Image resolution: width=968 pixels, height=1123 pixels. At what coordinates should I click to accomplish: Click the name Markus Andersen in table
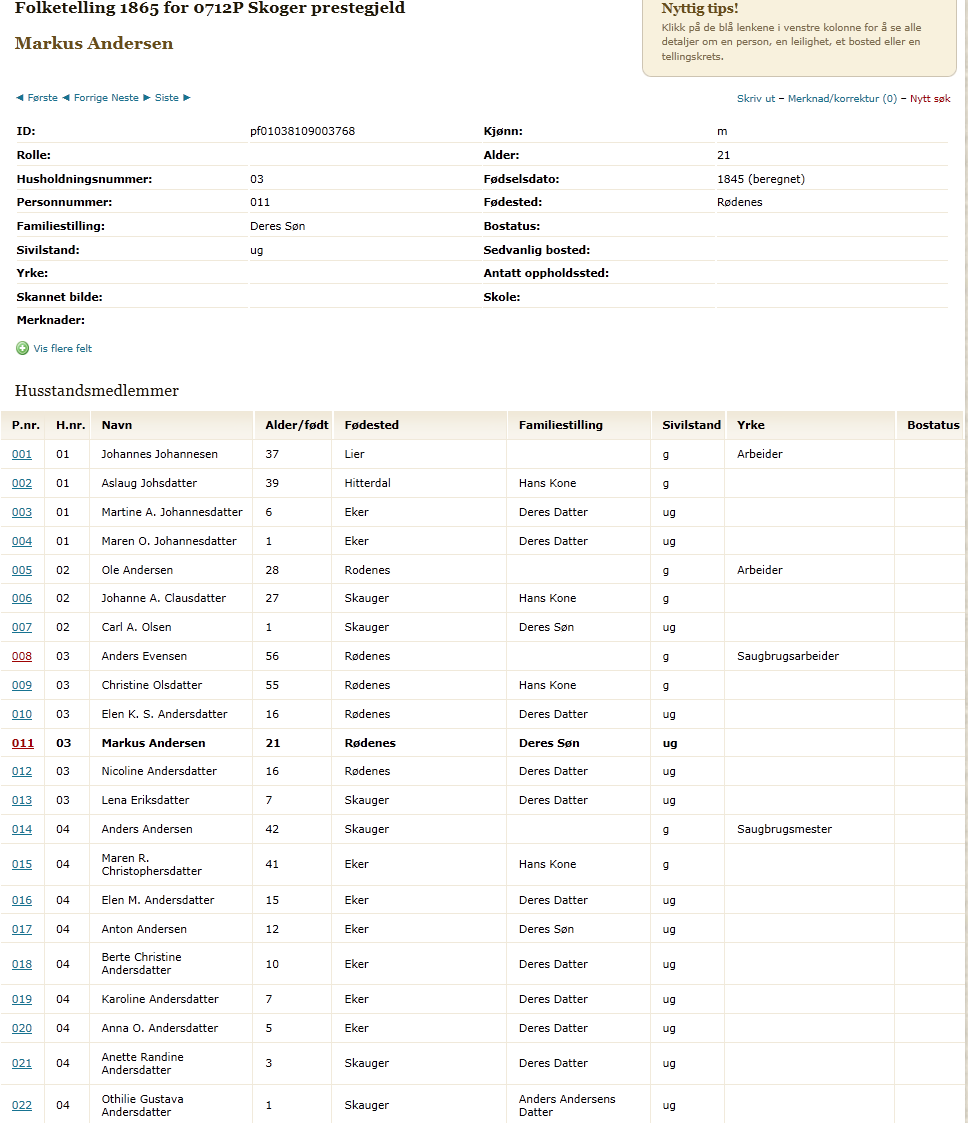pyautogui.click(x=153, y=743)
